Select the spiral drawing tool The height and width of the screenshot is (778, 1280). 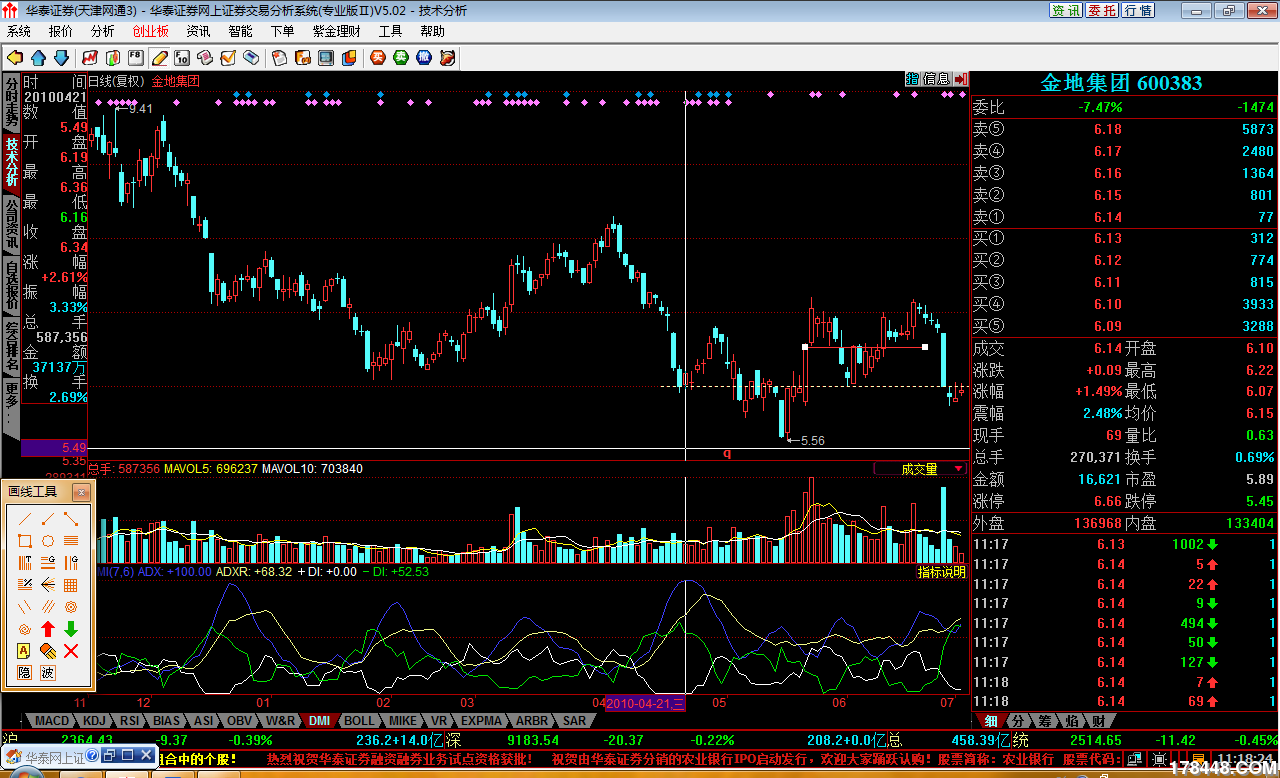[25, 629]
